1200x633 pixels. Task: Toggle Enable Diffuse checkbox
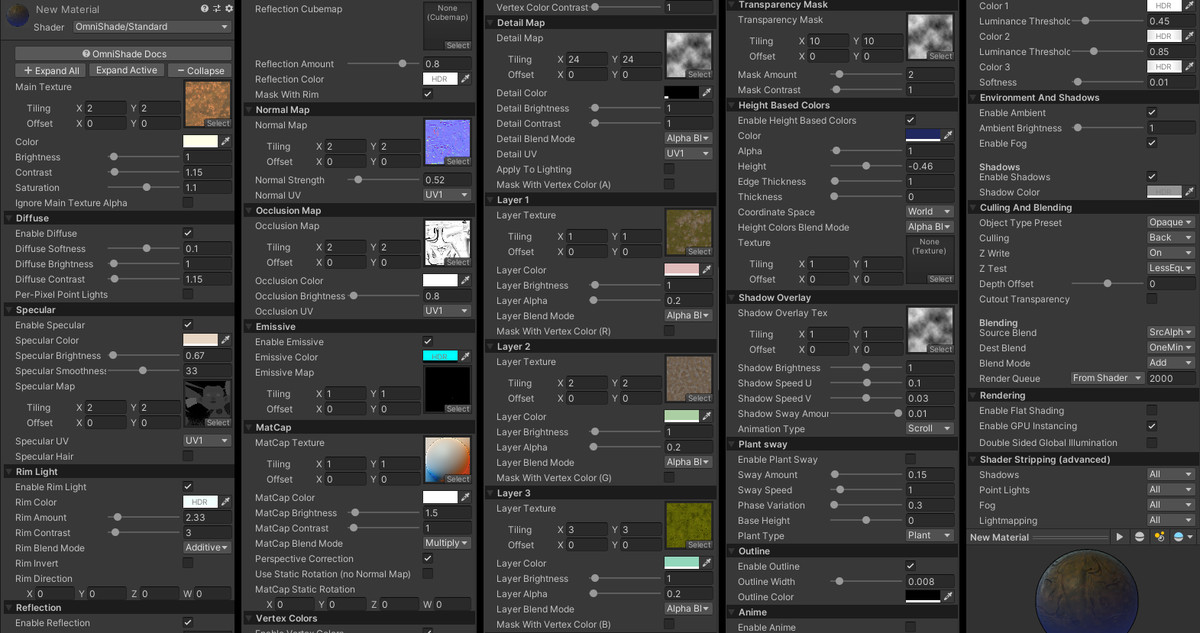click(188, 233)
